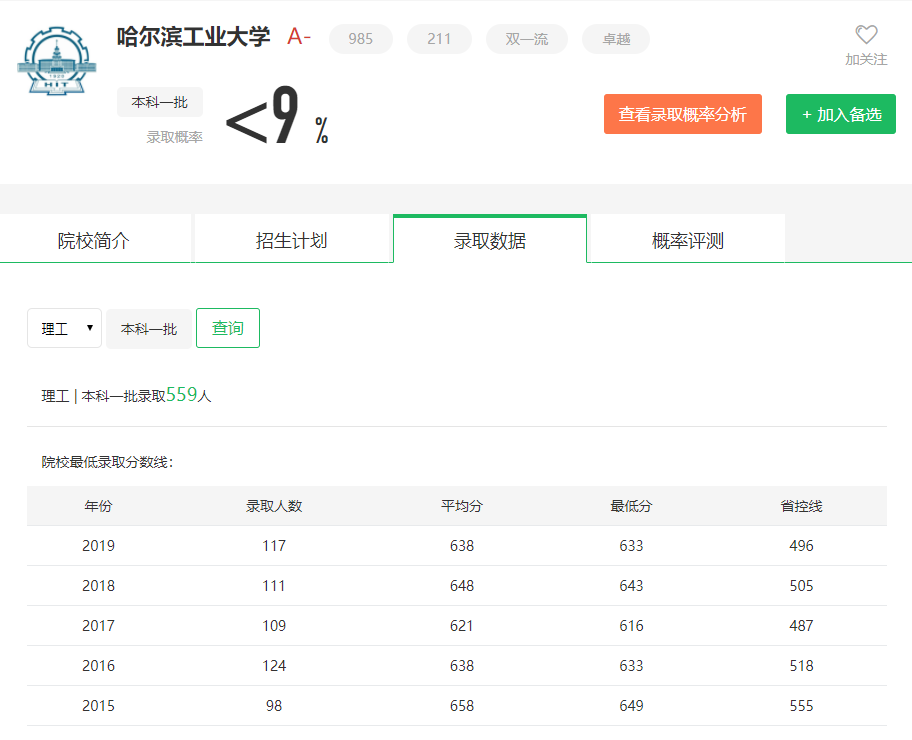Click the 加关注 label

866,59
